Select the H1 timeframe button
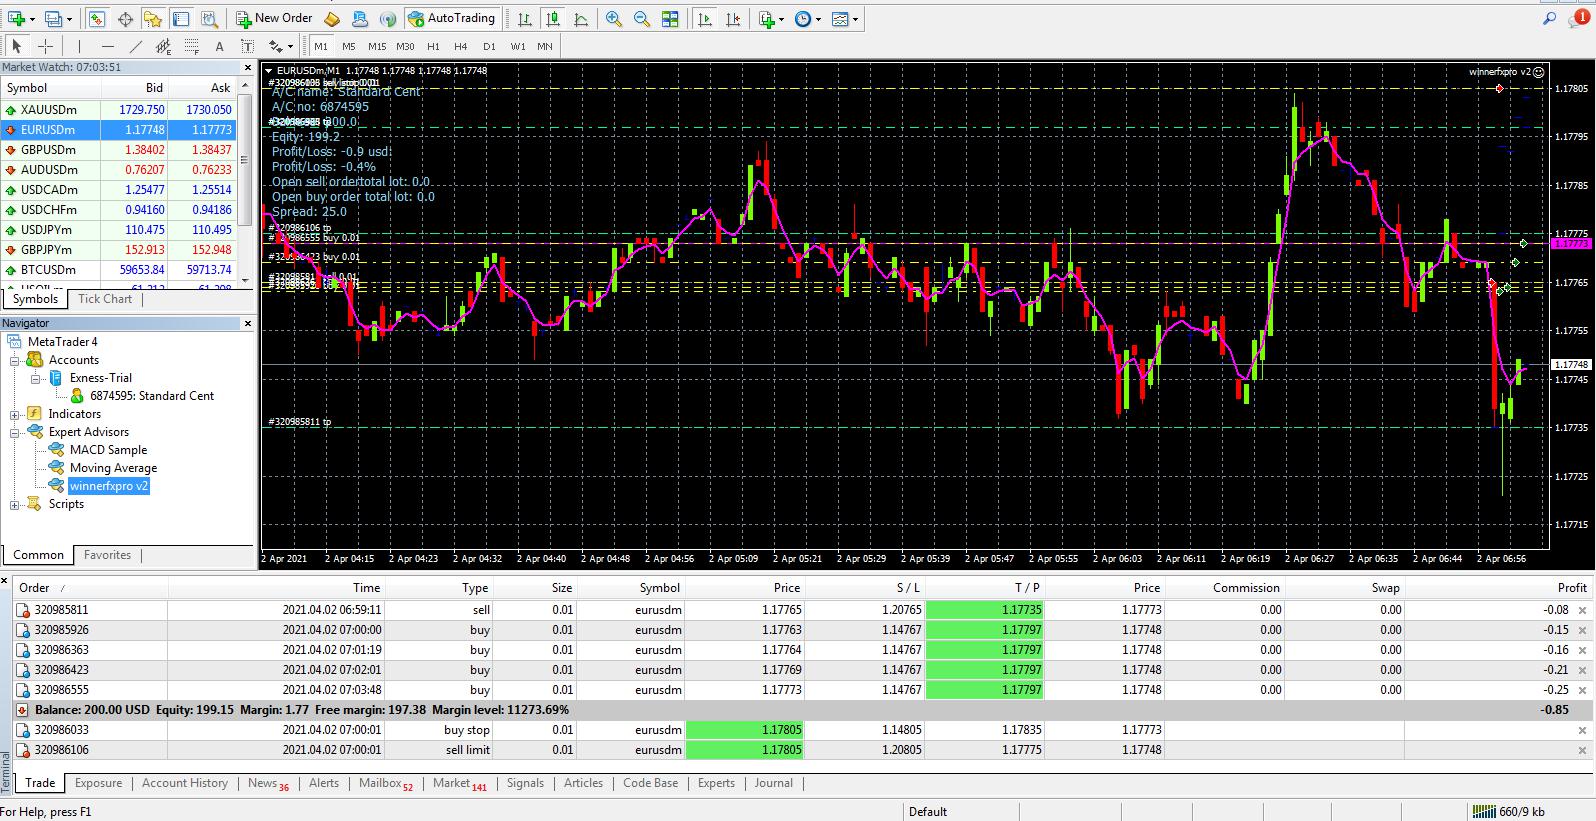Image resolution: width=1596 pixels, height=821 pixels. tap(433, 46)
